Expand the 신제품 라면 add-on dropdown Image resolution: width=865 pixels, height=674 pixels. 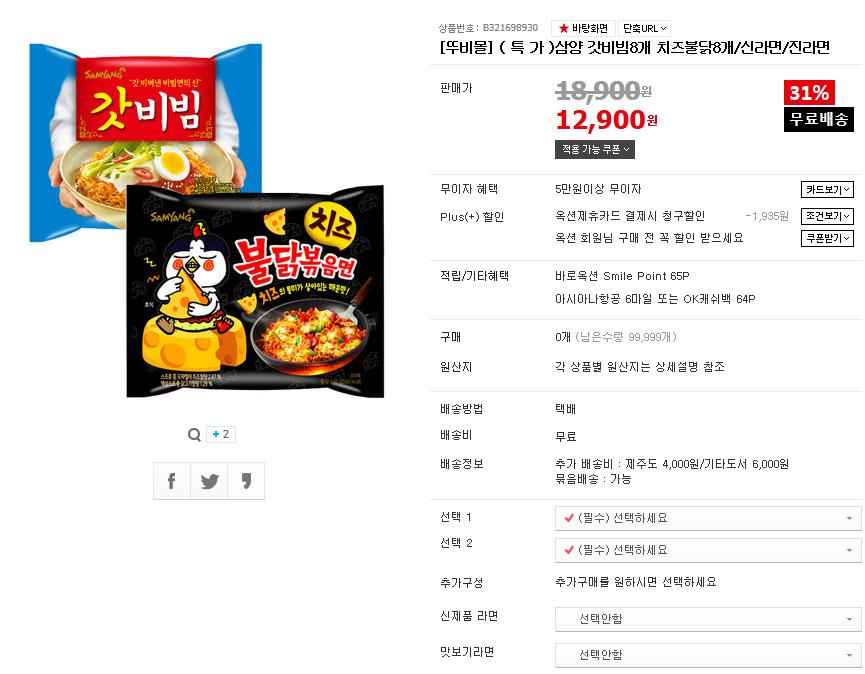tap(708, 619)
